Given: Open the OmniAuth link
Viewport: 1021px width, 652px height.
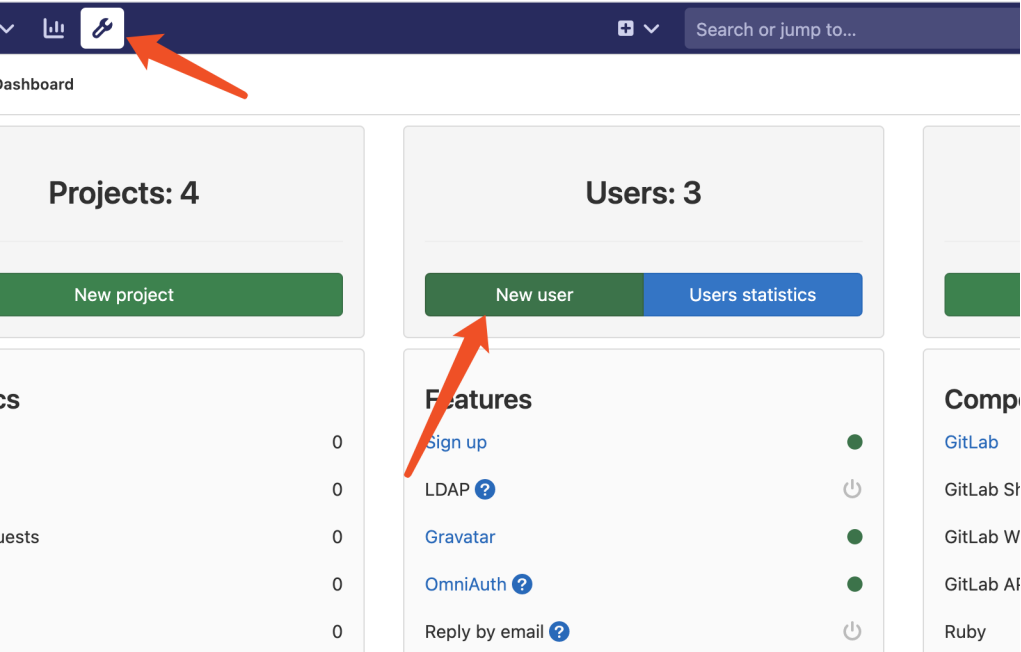Looking at the screenshot, I should pyautogui.click(x=466, y=584).
